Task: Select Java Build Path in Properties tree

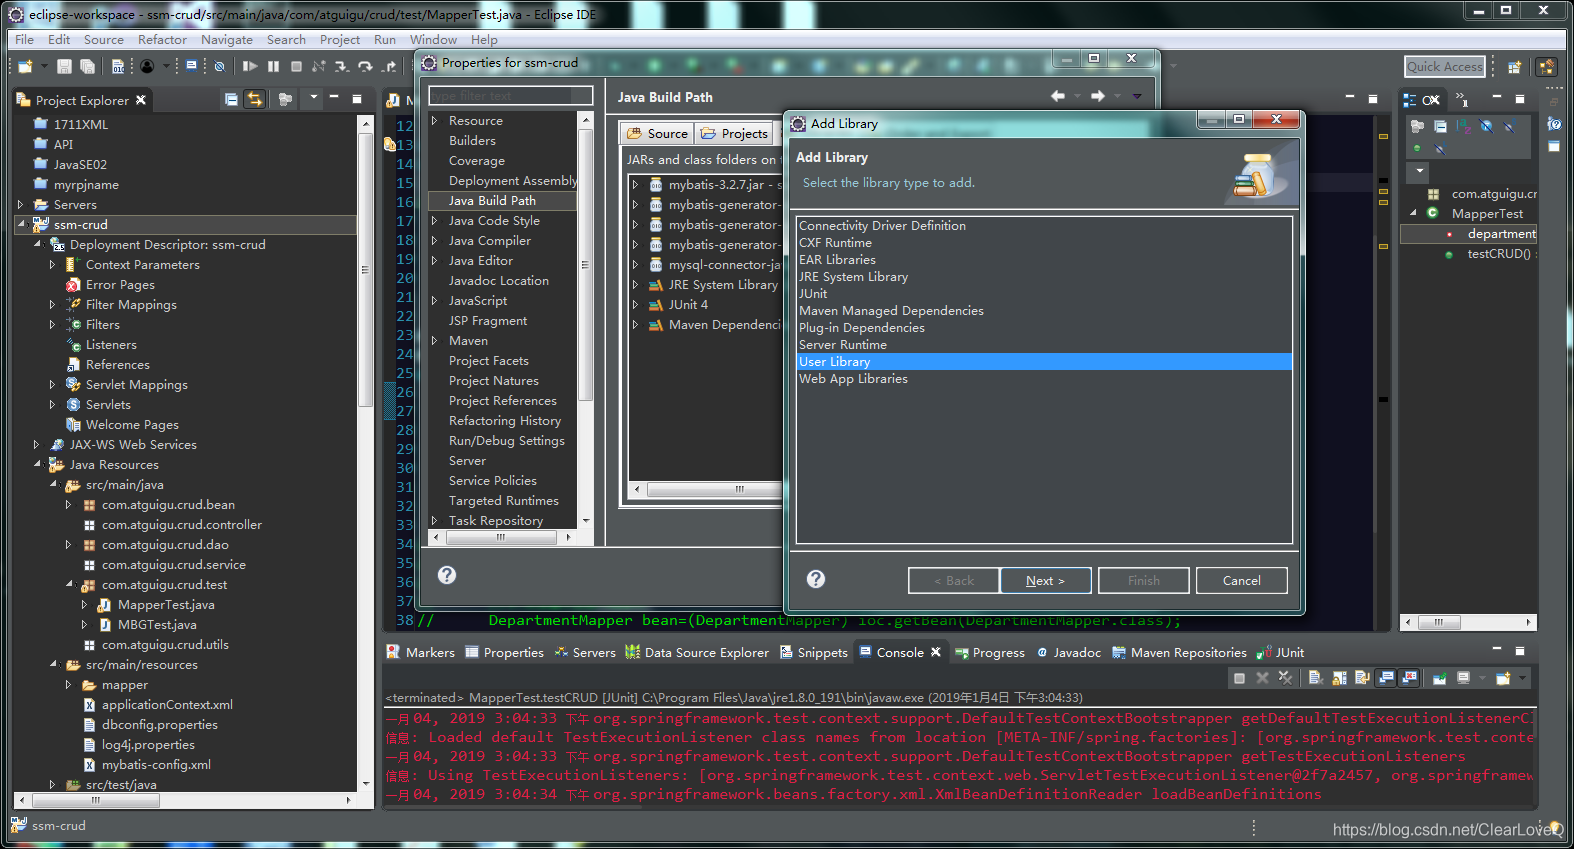Action: point(502,200)
